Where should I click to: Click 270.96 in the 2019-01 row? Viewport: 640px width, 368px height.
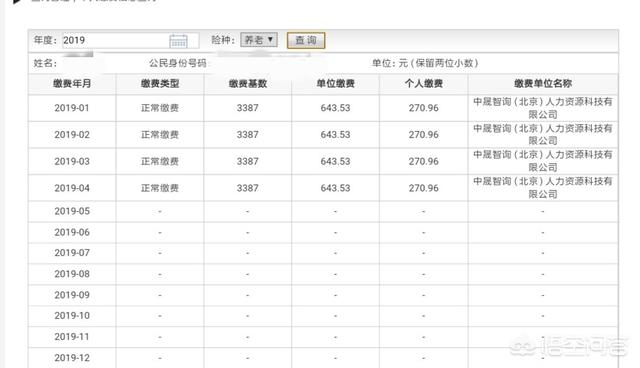tap(424, 108)
